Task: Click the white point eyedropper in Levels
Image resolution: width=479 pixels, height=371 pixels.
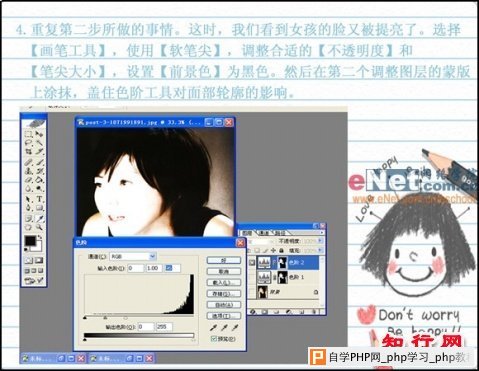Action: click(x=236, y=328)
